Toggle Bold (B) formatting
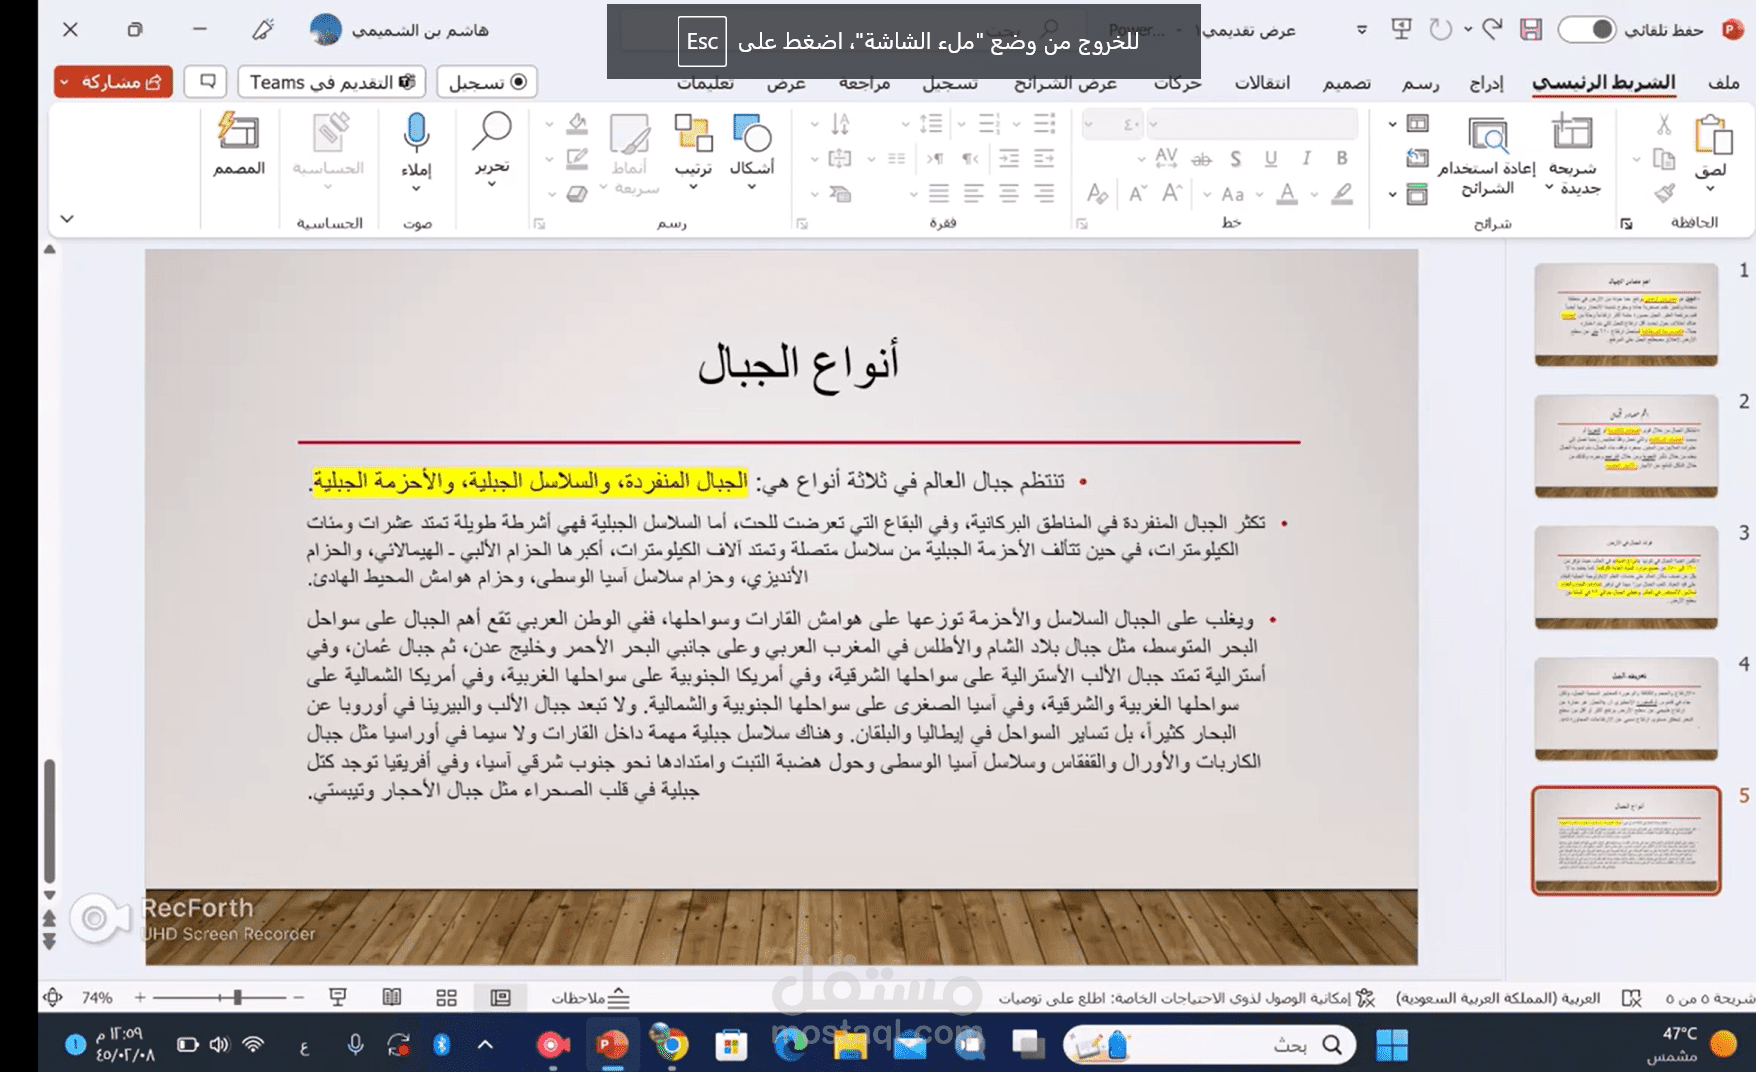This screenshot has height=1072, width=1756. click(x=1342, y=158)
